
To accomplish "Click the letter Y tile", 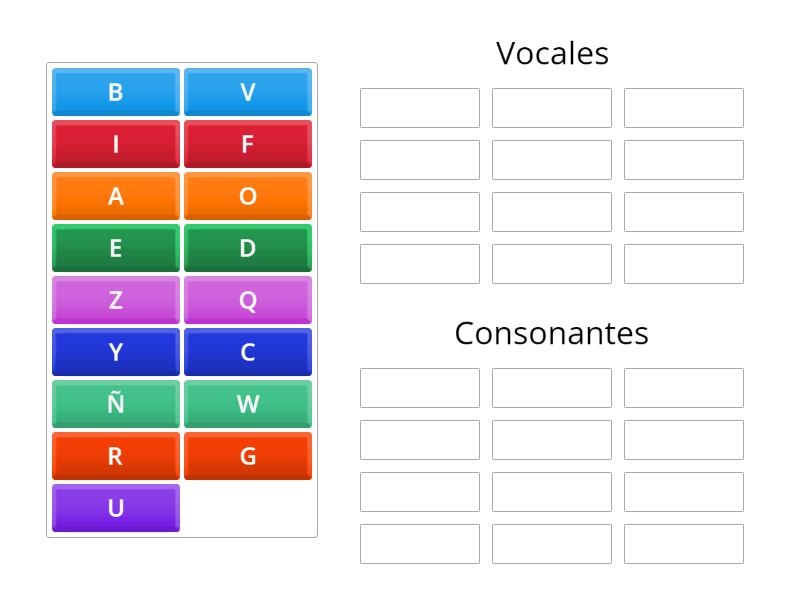I will coord(115,352).
